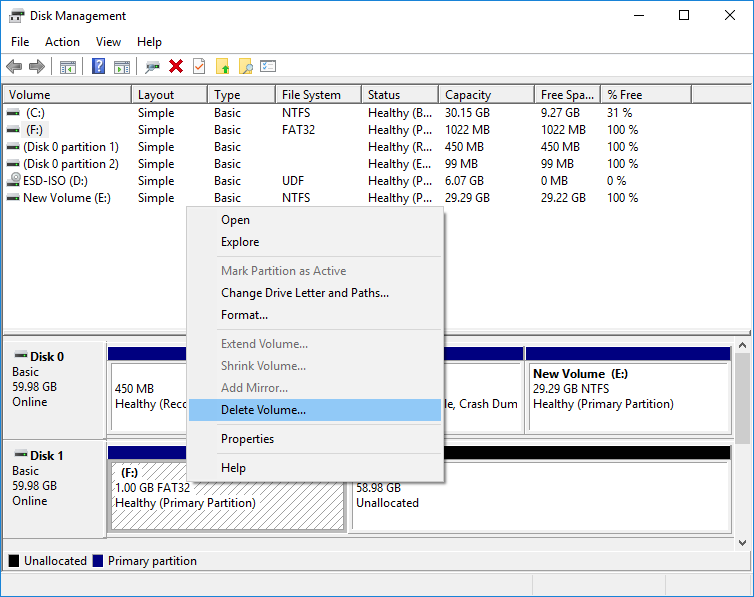Image resolution: width=754 pixels, height=597 pixels.
Task: Open the Help menu in menu bar
Action: tap(149, 42)
